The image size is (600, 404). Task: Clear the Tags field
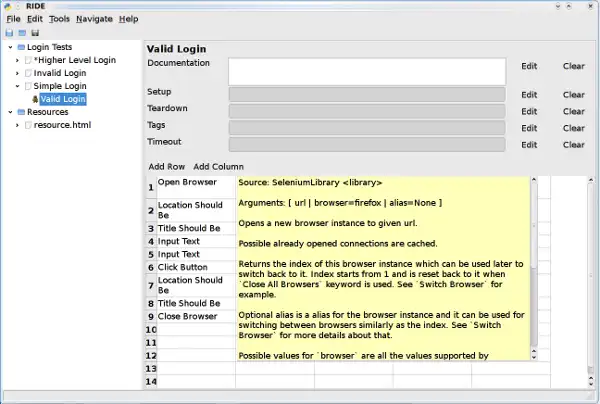[x=574, y=128]
